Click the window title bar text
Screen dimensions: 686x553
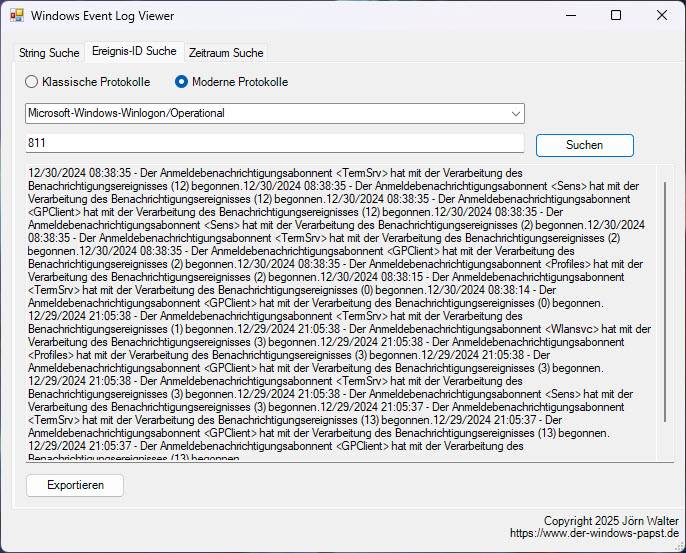(102, 16)
